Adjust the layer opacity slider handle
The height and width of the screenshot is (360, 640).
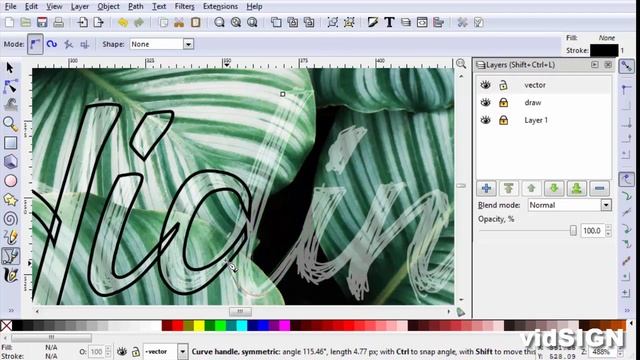[x=573, y=231]
